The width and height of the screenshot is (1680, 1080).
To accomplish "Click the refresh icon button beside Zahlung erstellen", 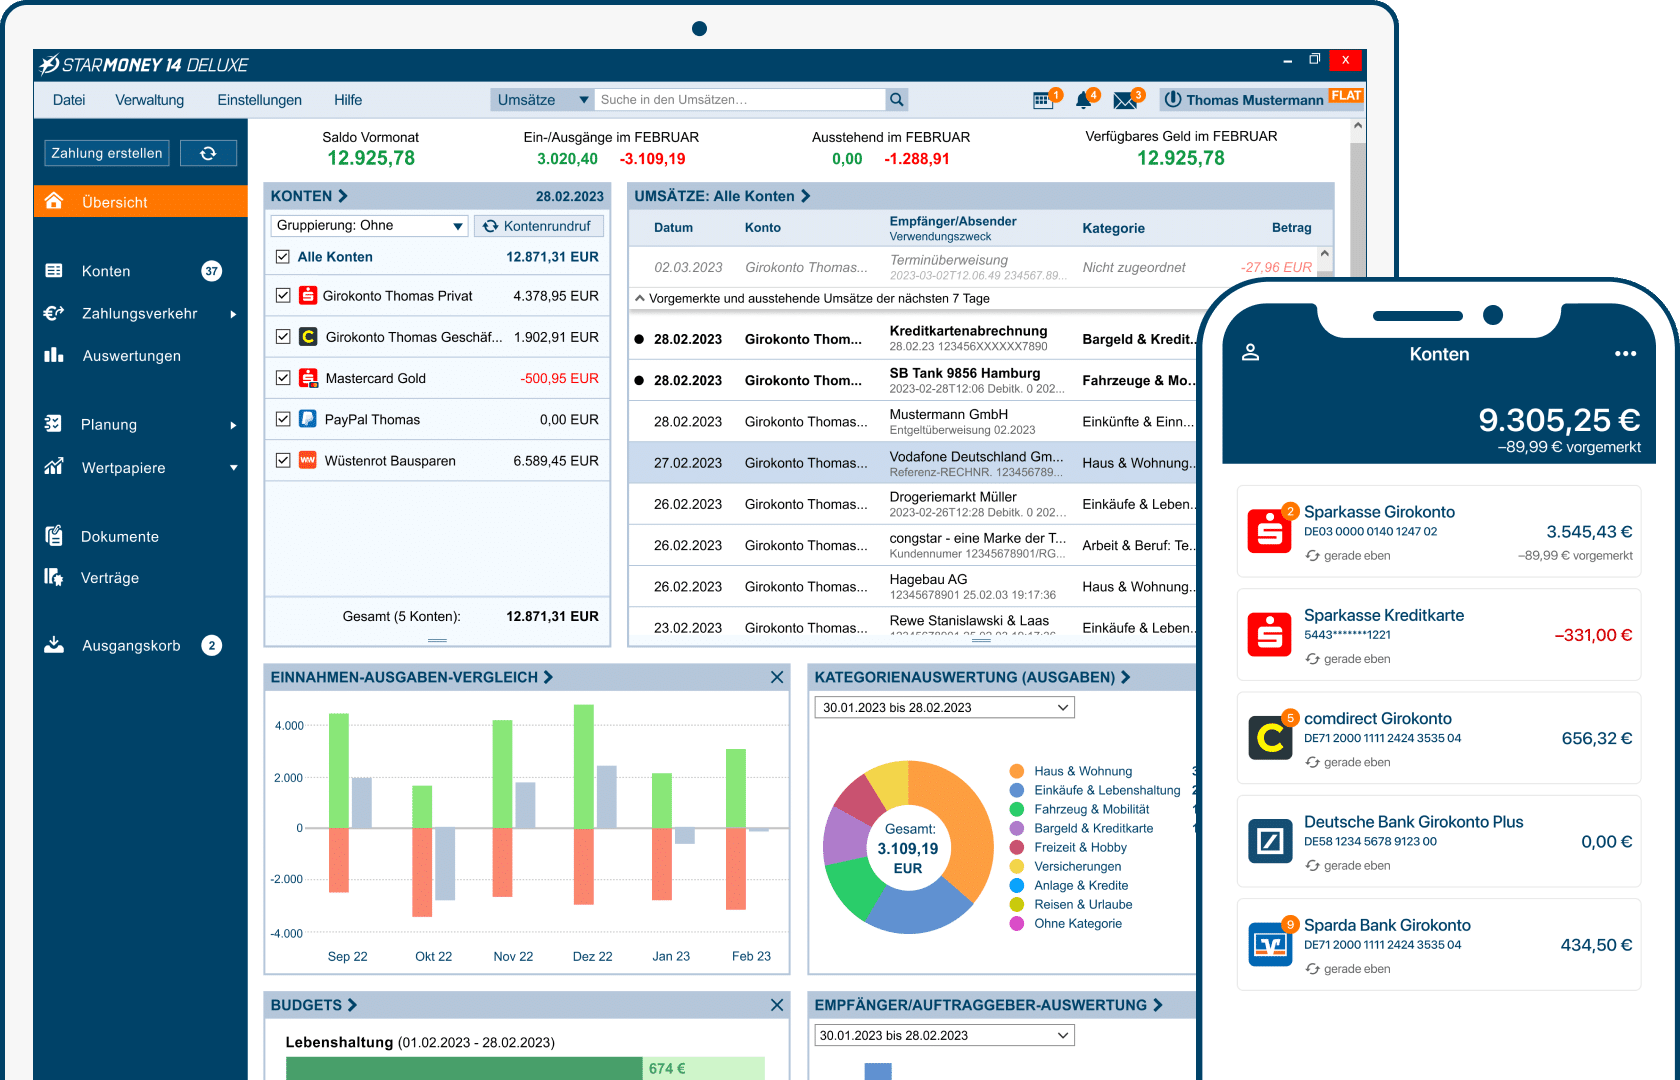I will click(x=208, y=153).
